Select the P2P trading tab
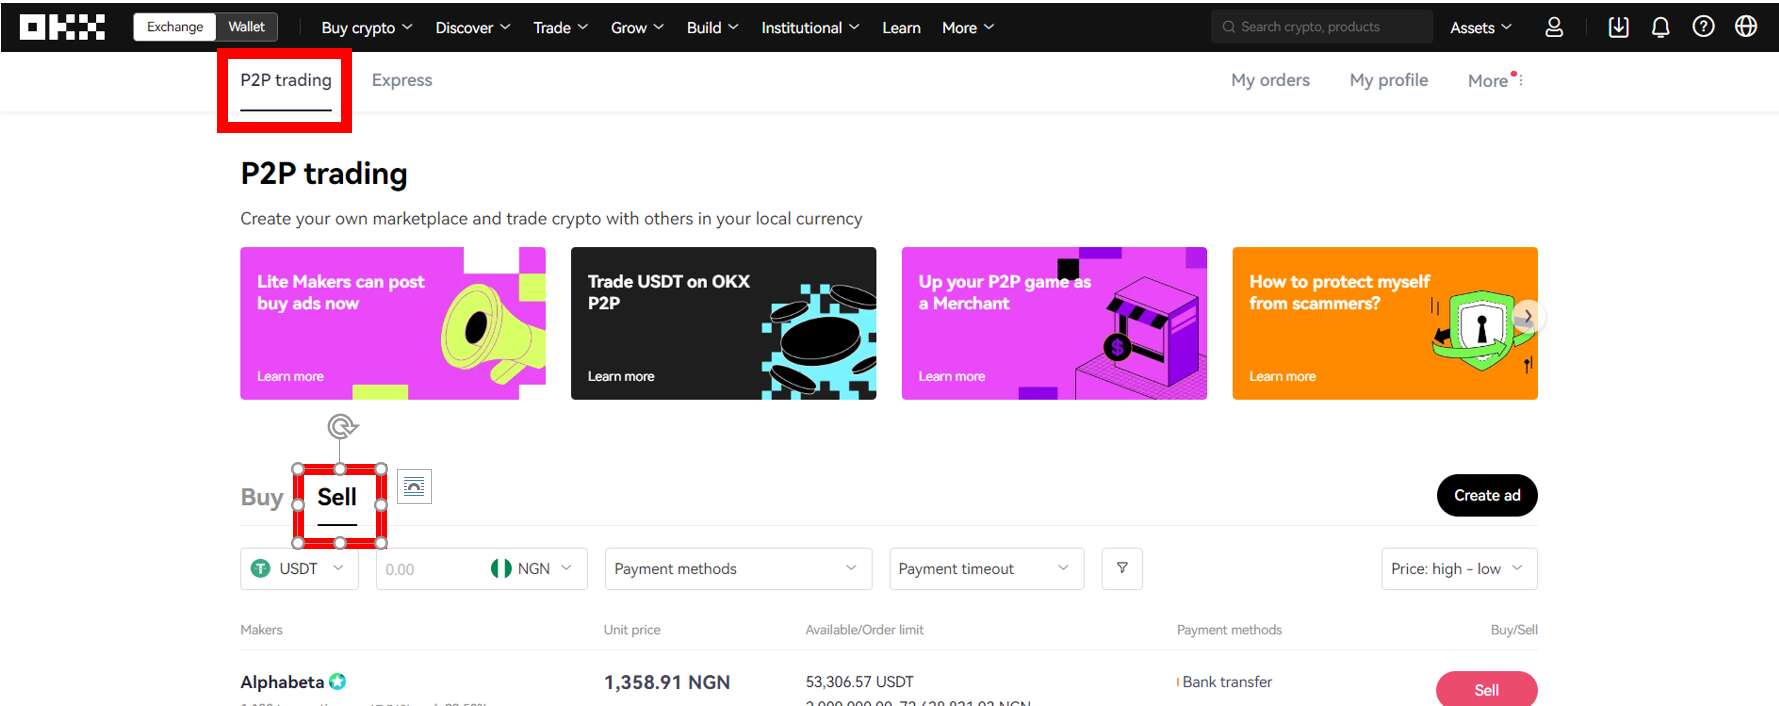Image resolution: width=1779 pixels, height=706 pixels. [285, 81]
